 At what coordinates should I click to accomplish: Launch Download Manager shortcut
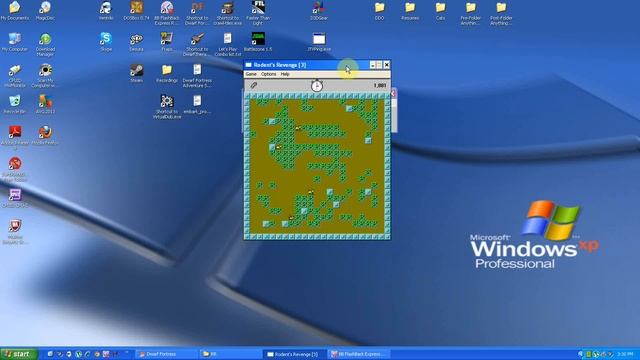click(45, 44)
